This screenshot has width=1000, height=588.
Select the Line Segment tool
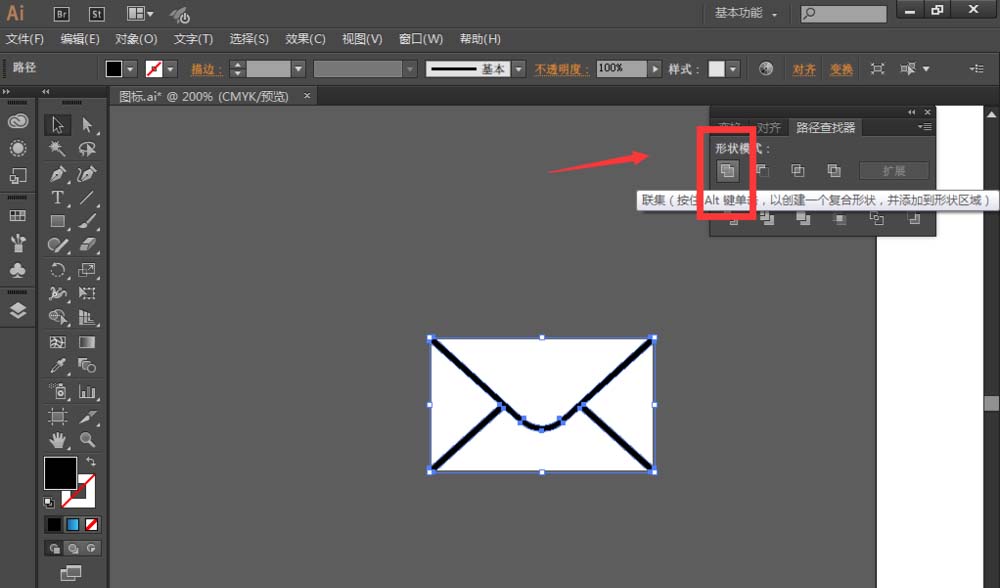click(87, 198)
